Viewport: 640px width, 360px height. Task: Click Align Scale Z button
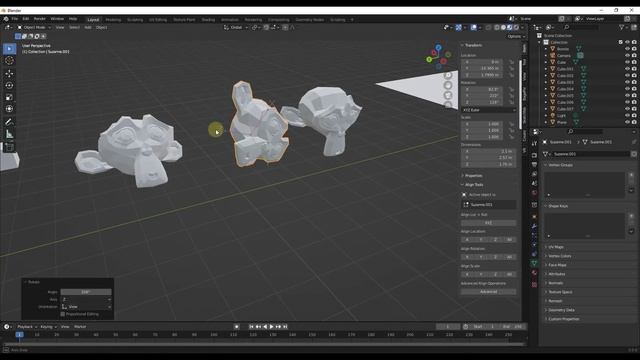click(x=496, y=274)
